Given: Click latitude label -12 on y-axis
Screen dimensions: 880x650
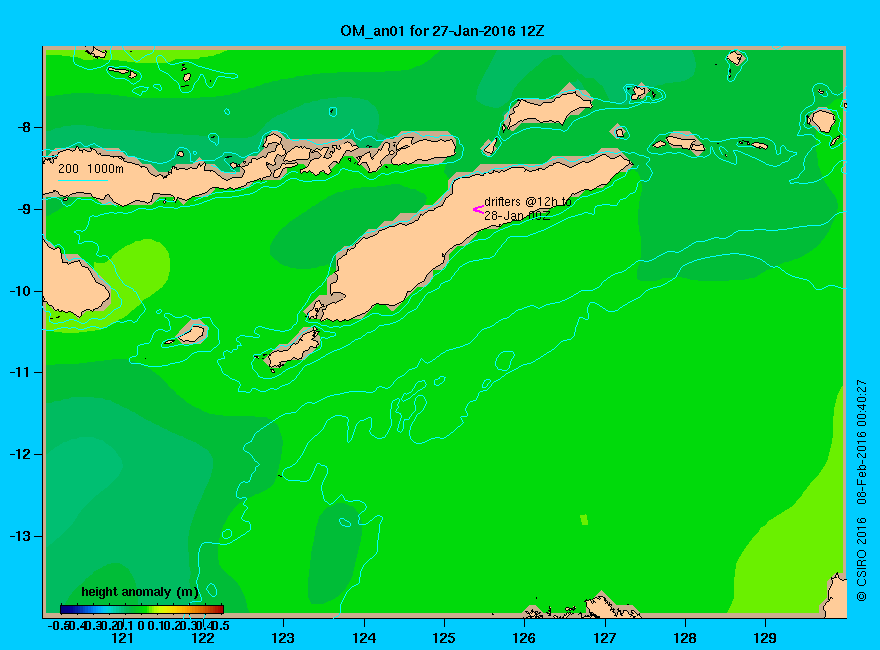Looking at the screenshot, I should pyautogui.click(x=21, y=454).
